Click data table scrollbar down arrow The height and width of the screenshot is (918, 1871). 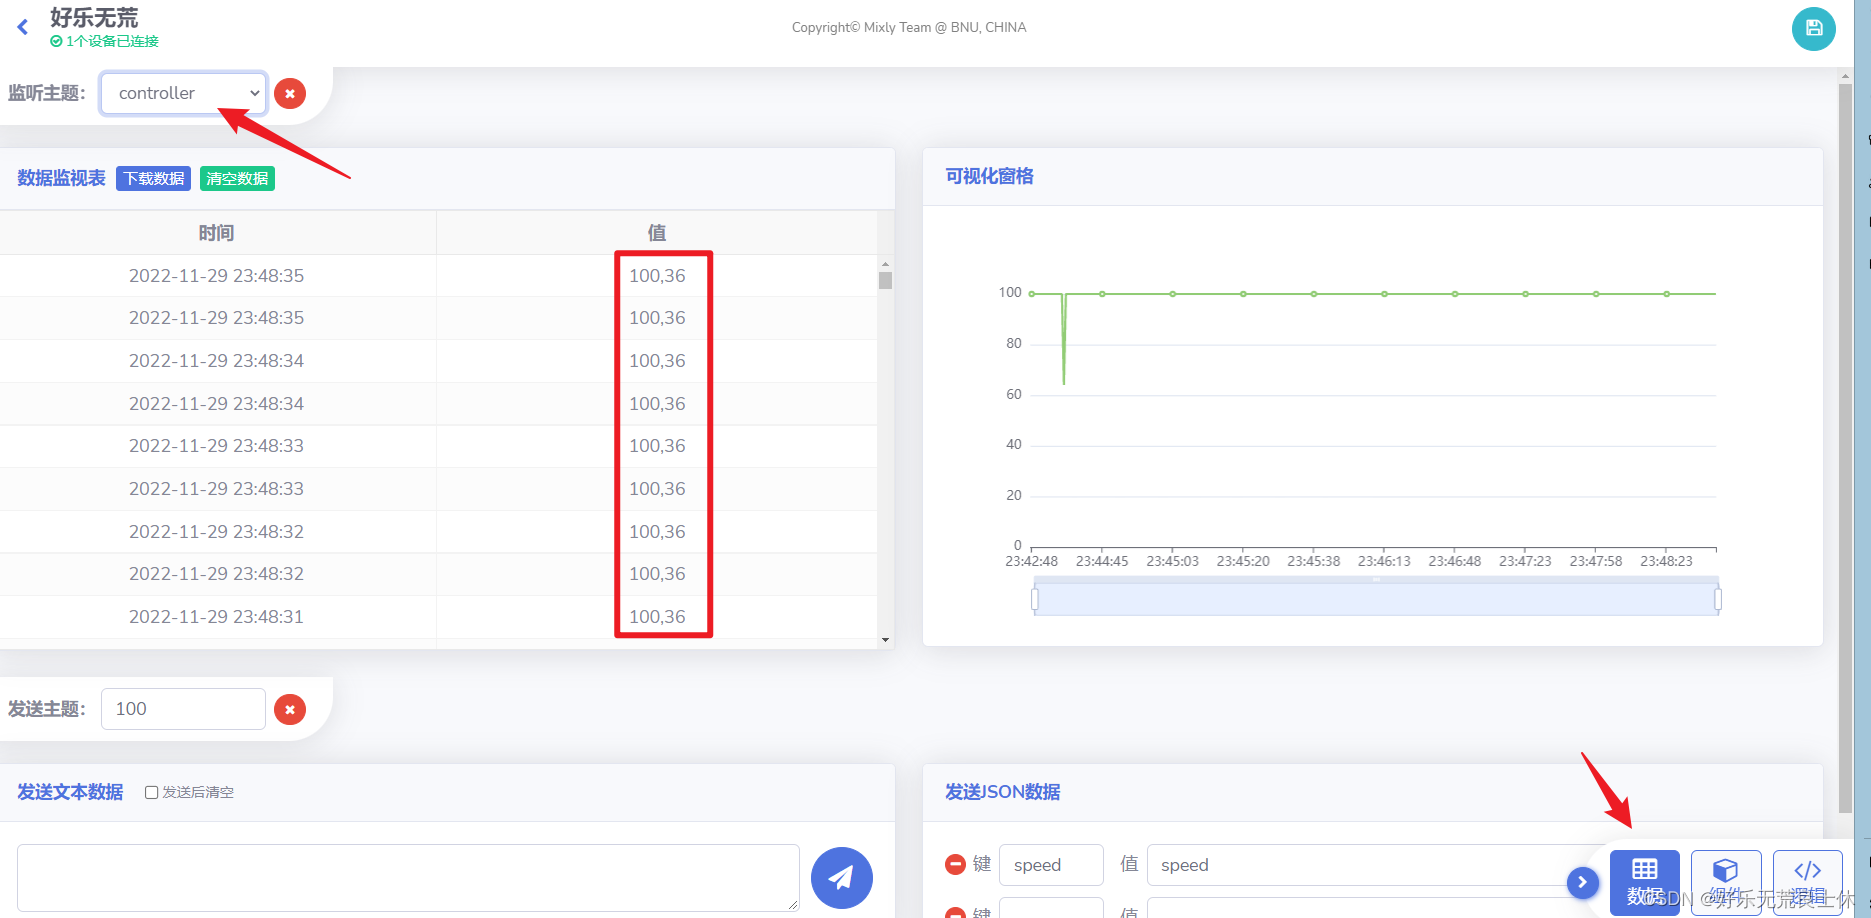[885, 640]
